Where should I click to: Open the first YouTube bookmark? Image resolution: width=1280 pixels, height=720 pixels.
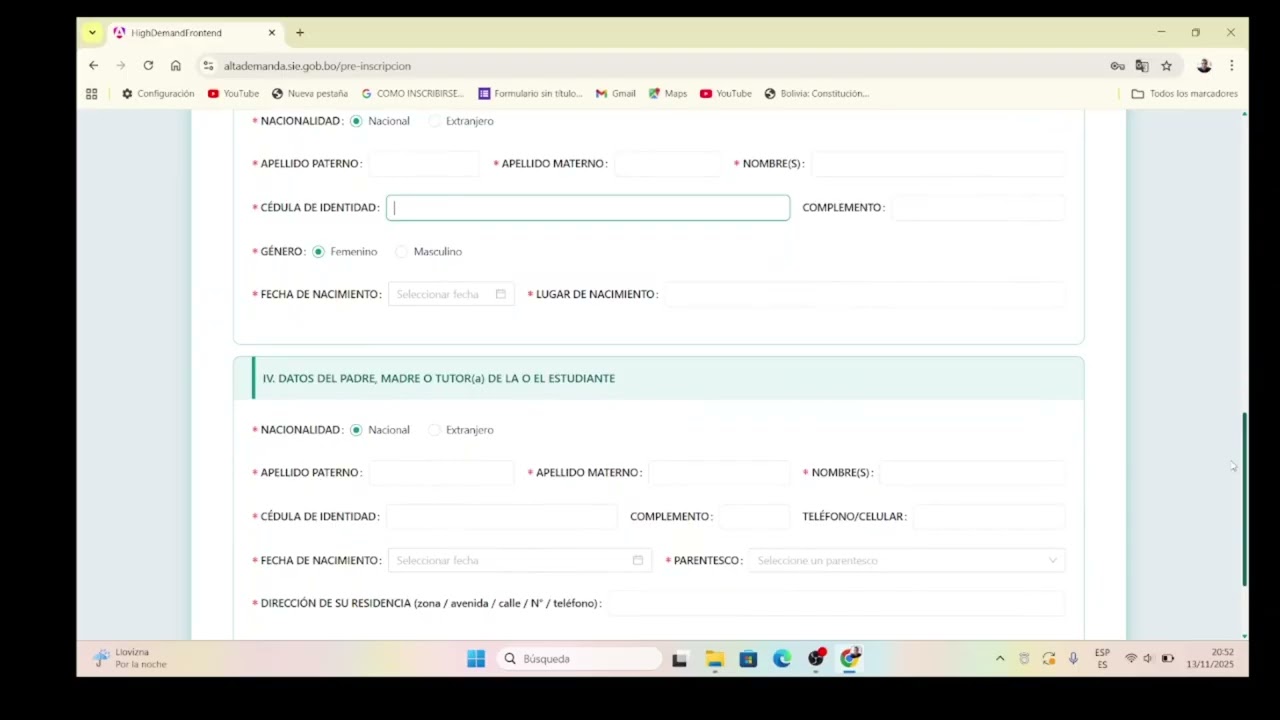pos(233,94)
